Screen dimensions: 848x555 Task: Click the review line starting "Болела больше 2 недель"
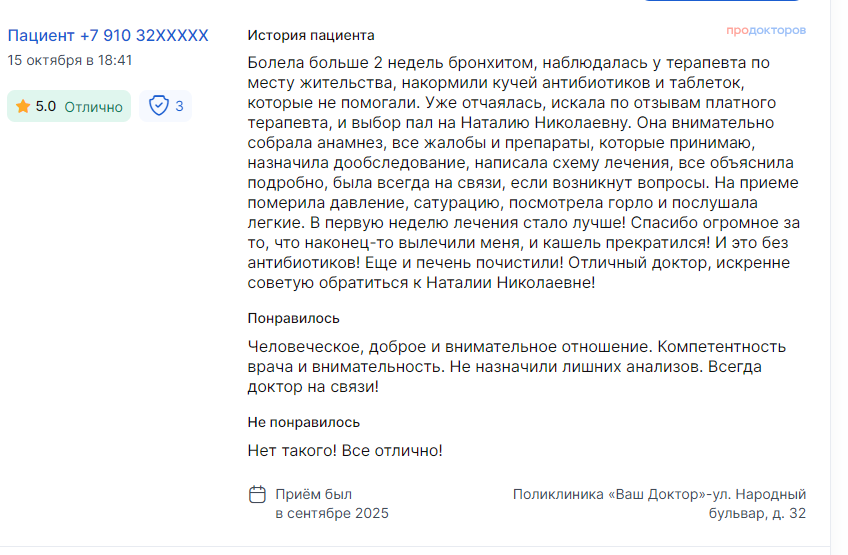[508, 63]
